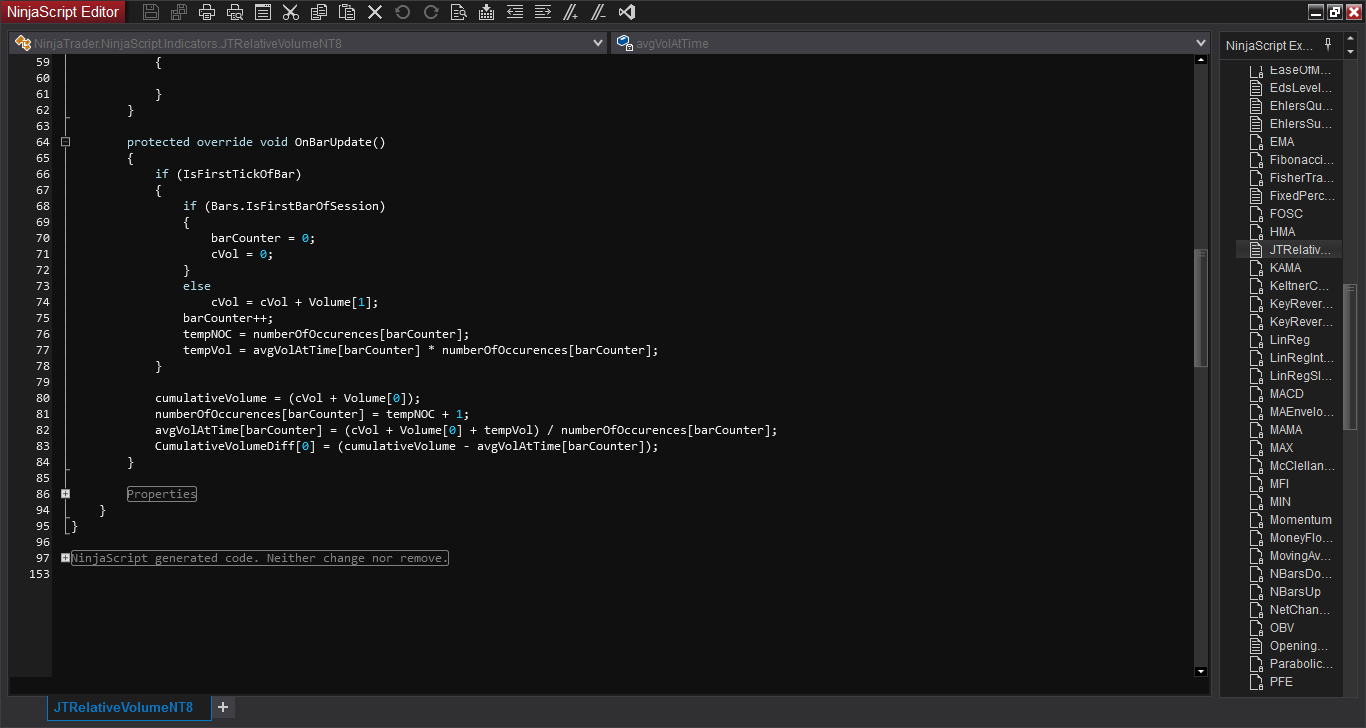Select HMA indicator in explorer
The image size is (1366, 728).
tap(1282, 232)
